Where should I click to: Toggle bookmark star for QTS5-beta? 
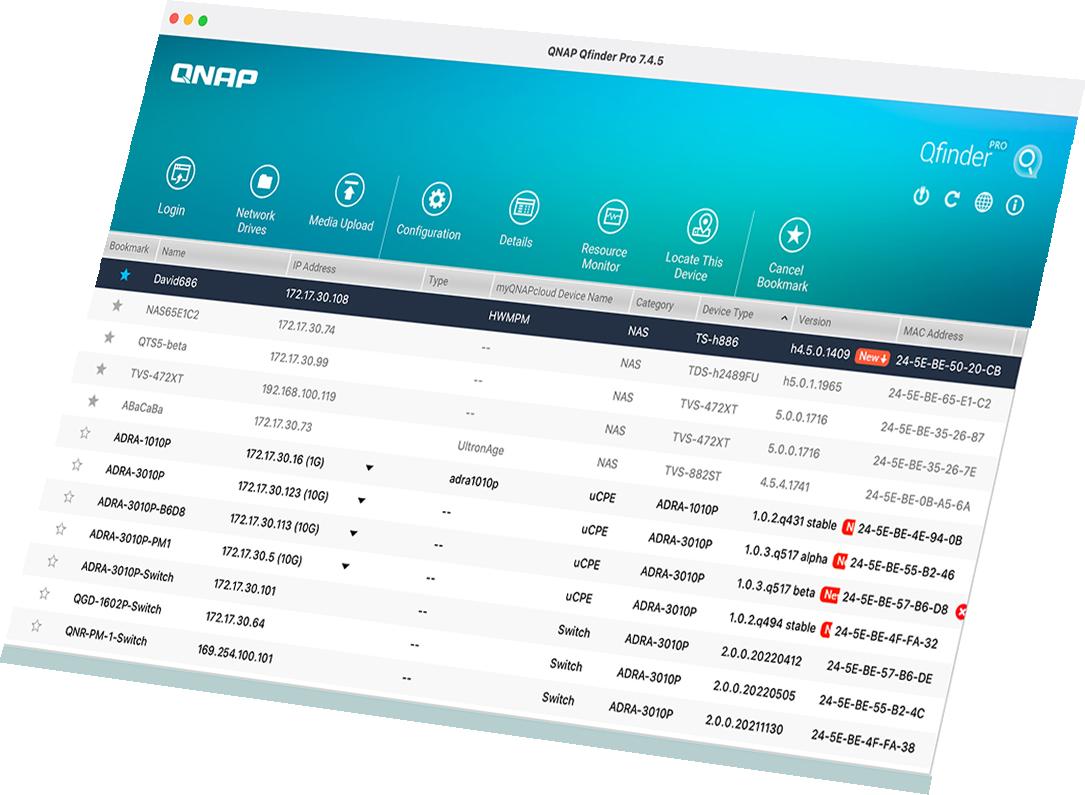click(109, 337)
